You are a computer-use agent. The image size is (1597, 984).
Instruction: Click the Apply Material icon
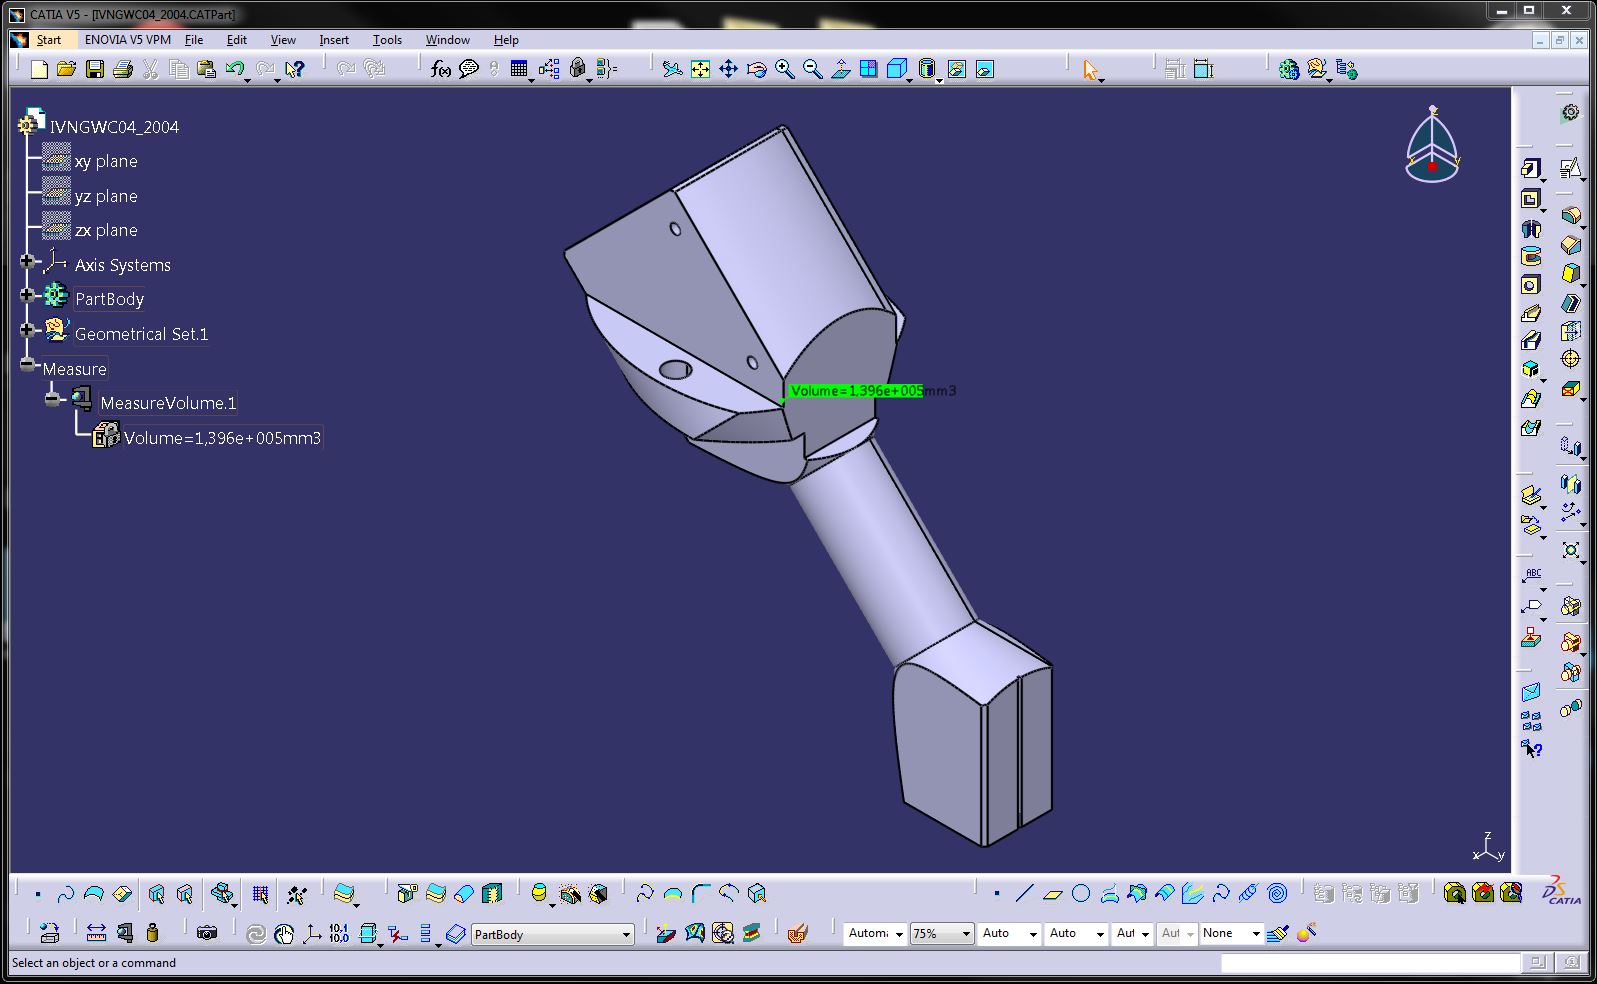(x=796, y=933)
